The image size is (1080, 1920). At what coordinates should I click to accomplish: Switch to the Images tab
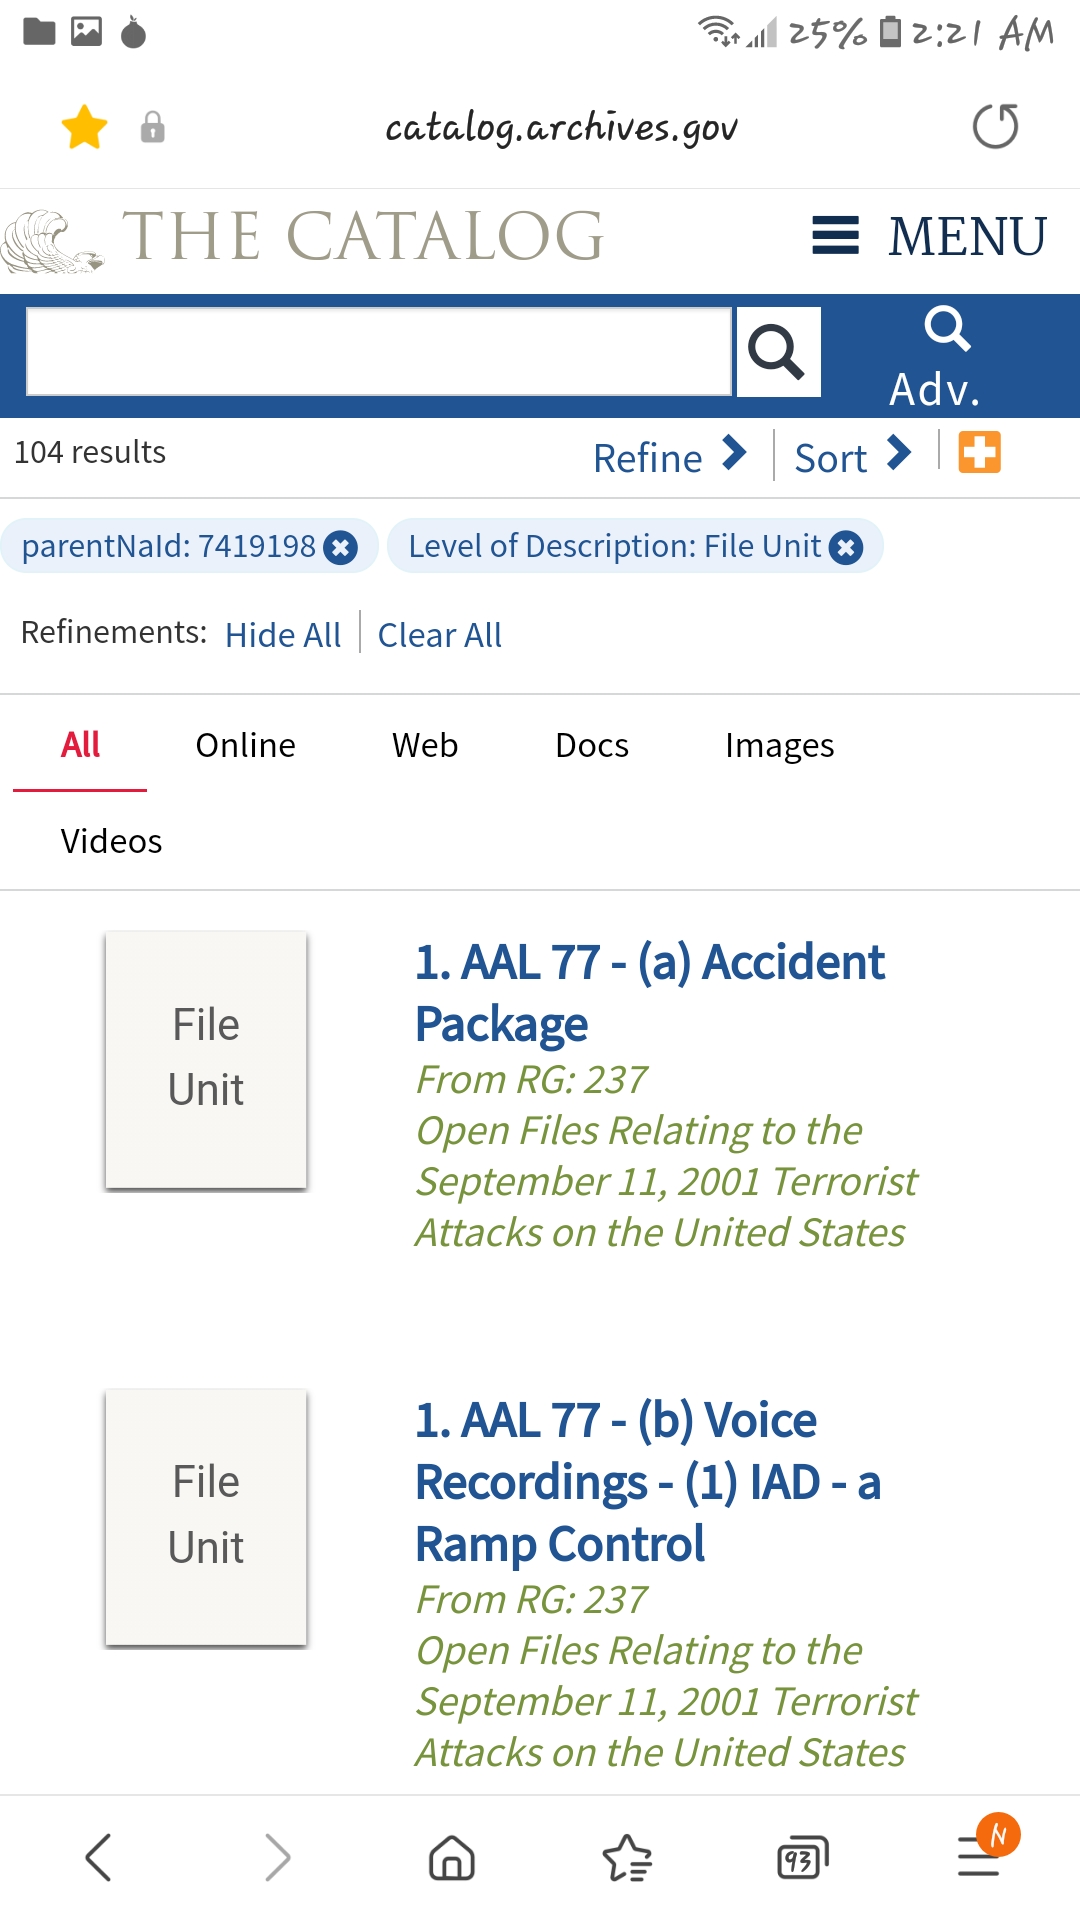779,745
